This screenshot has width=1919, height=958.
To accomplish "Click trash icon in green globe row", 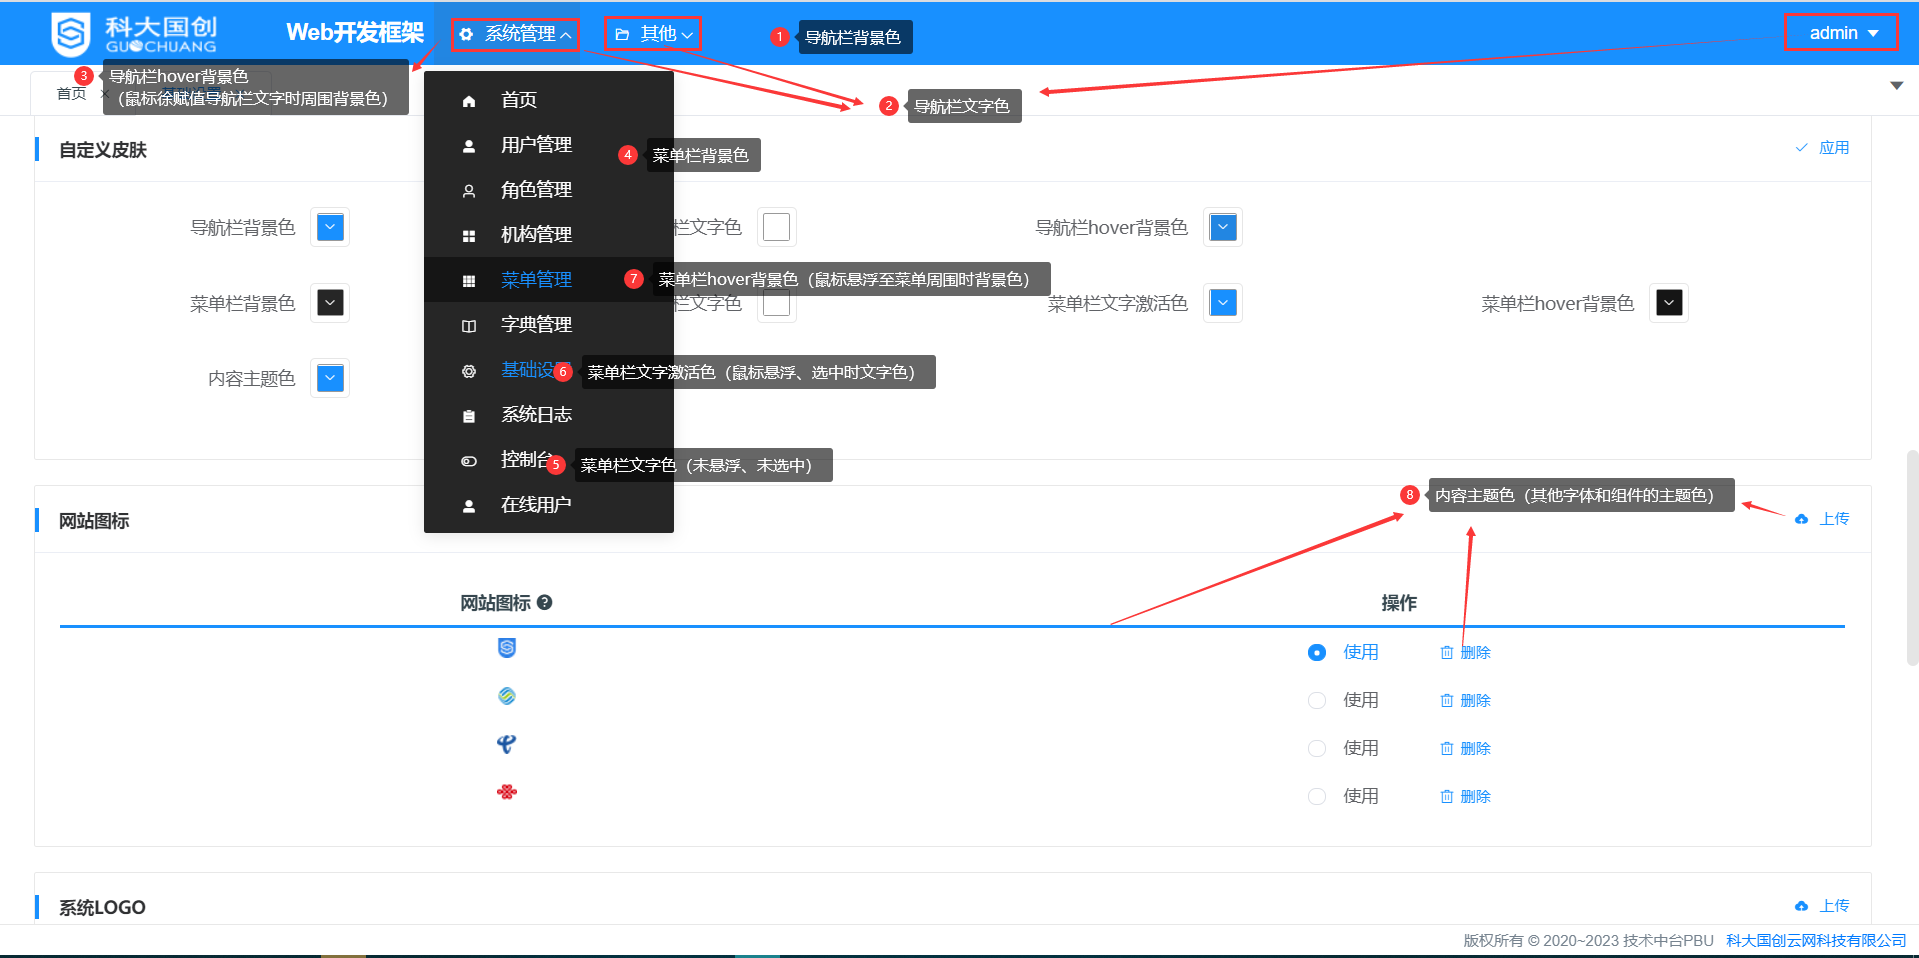I will coord(1446,700).
